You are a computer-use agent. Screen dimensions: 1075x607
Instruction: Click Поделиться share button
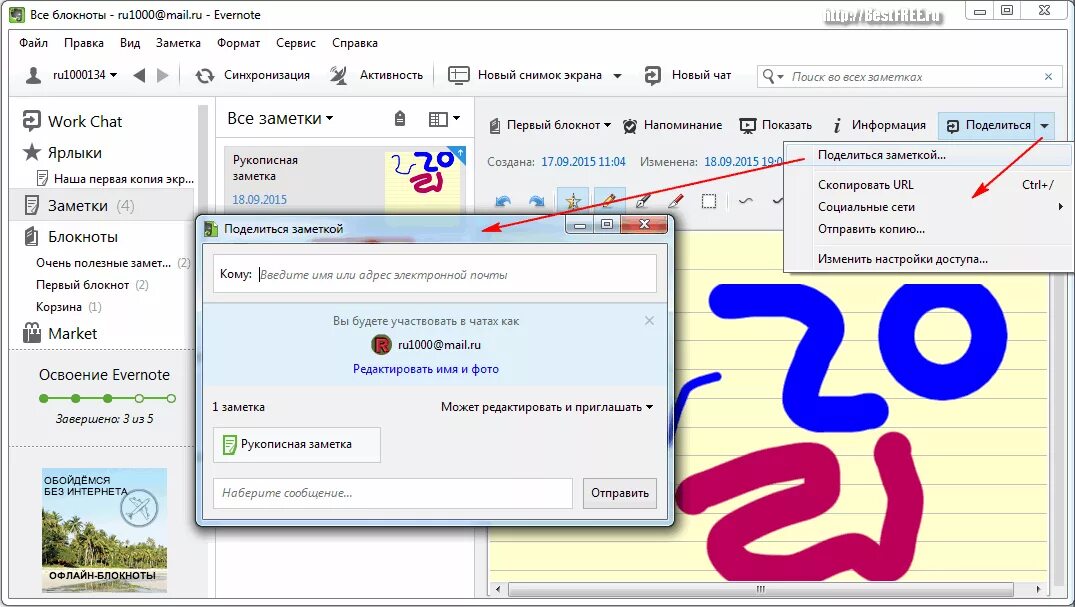tap(988, 126)
